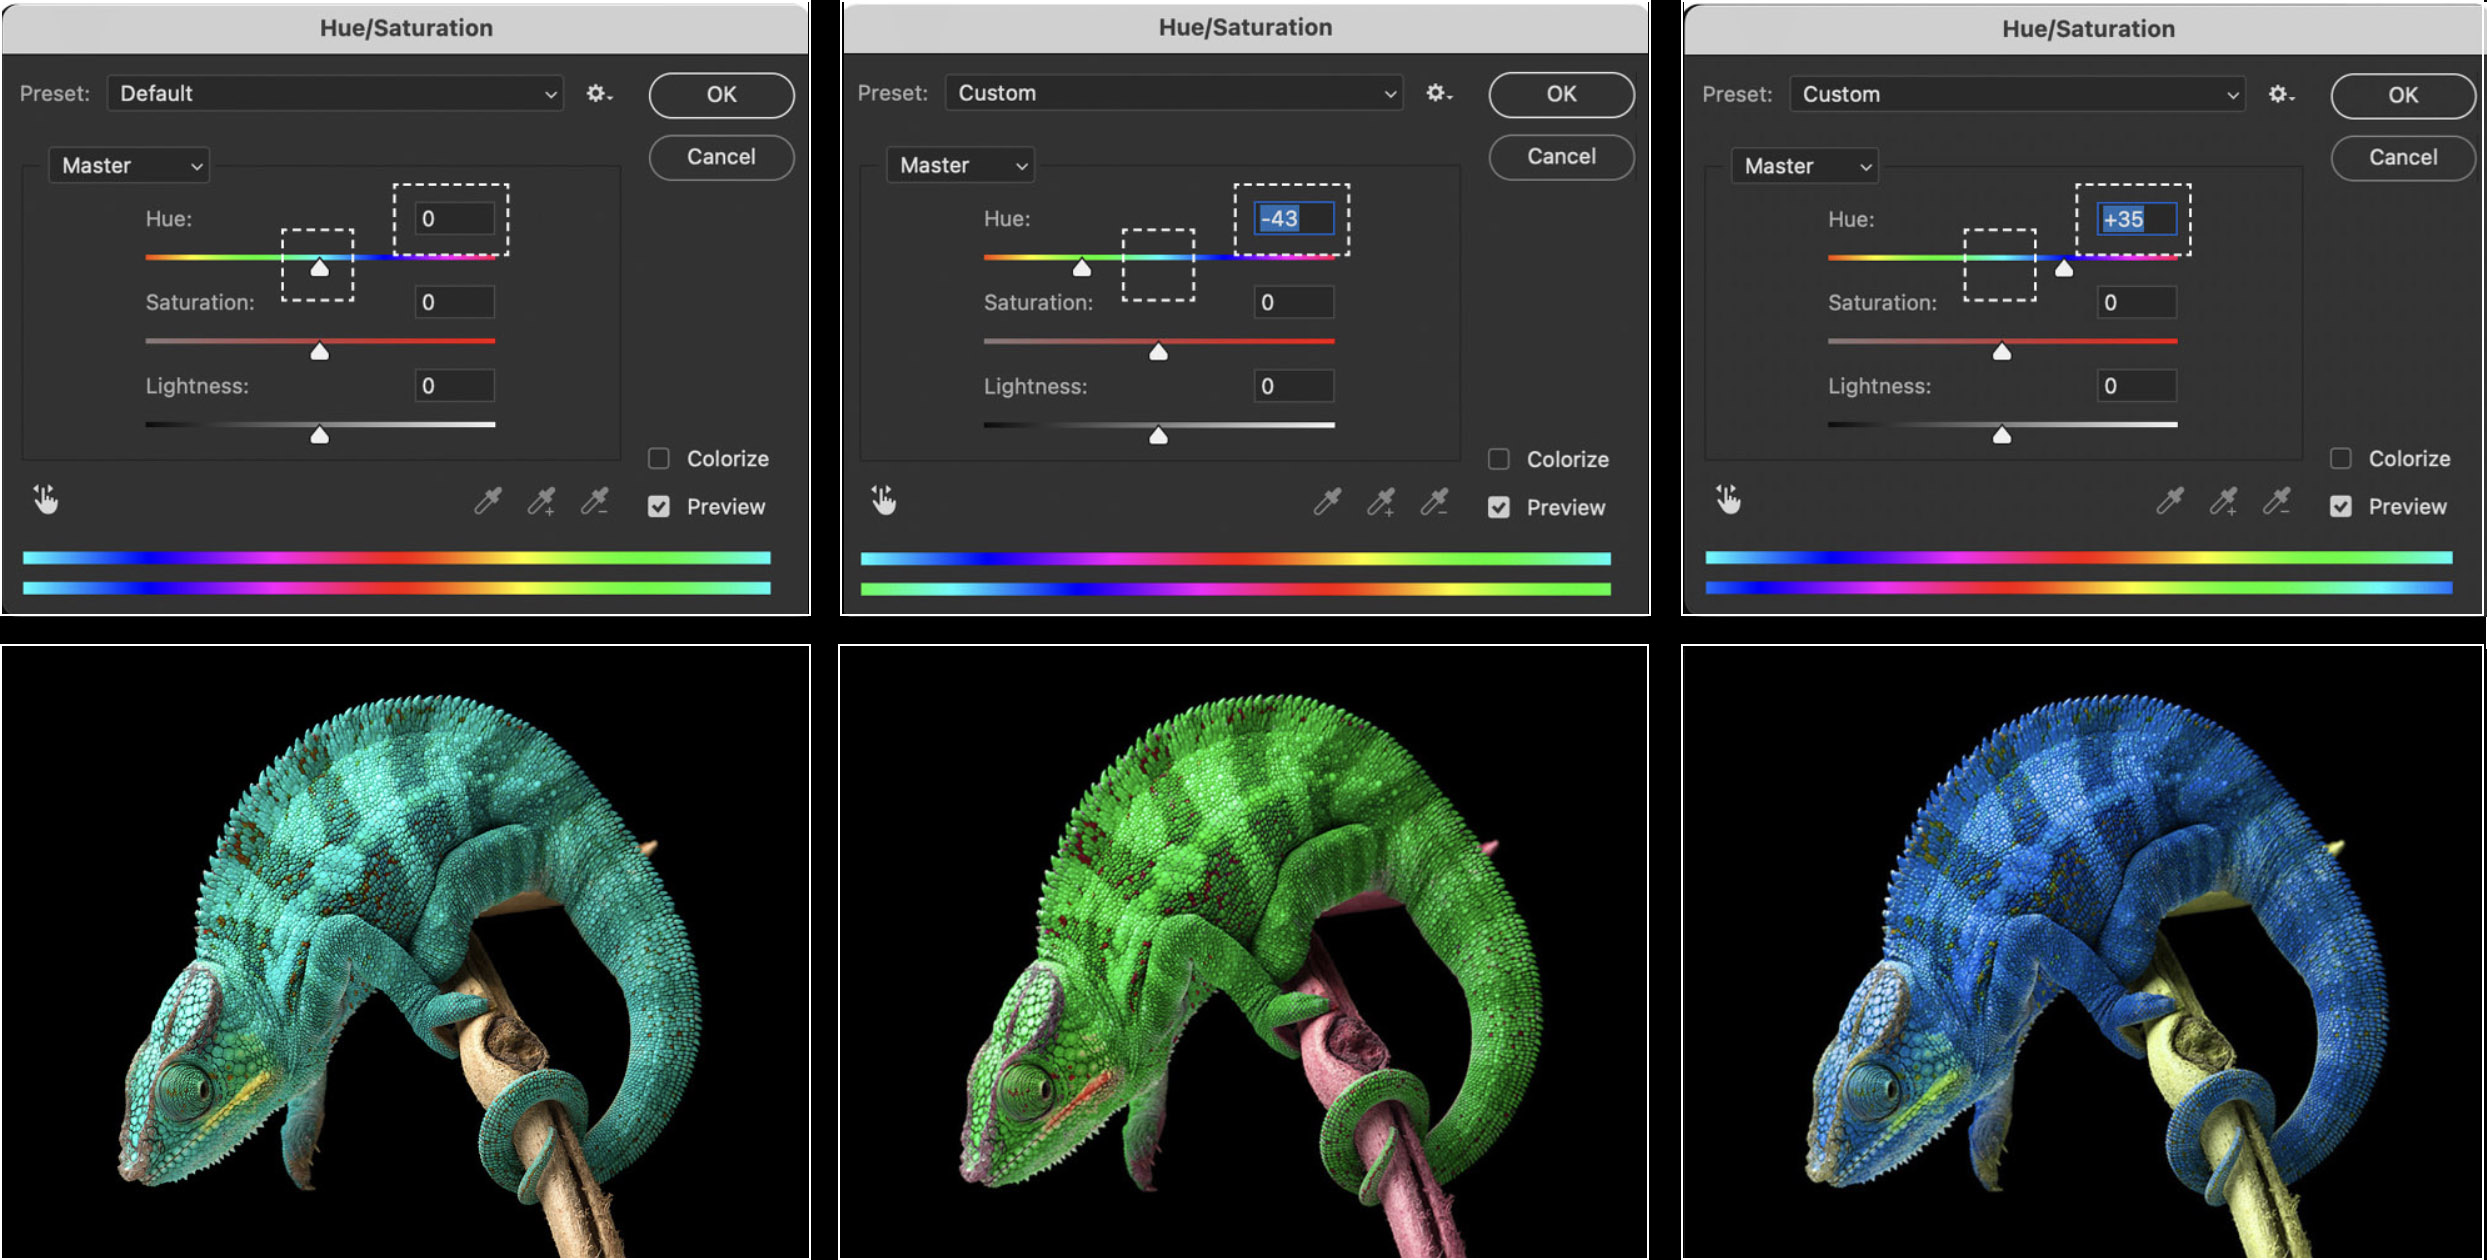This screenshot has height=1260, width=2487.
Task: Expand the Master channel dropdown in Hue -43 dialog
Action: [x=960, y=165]
